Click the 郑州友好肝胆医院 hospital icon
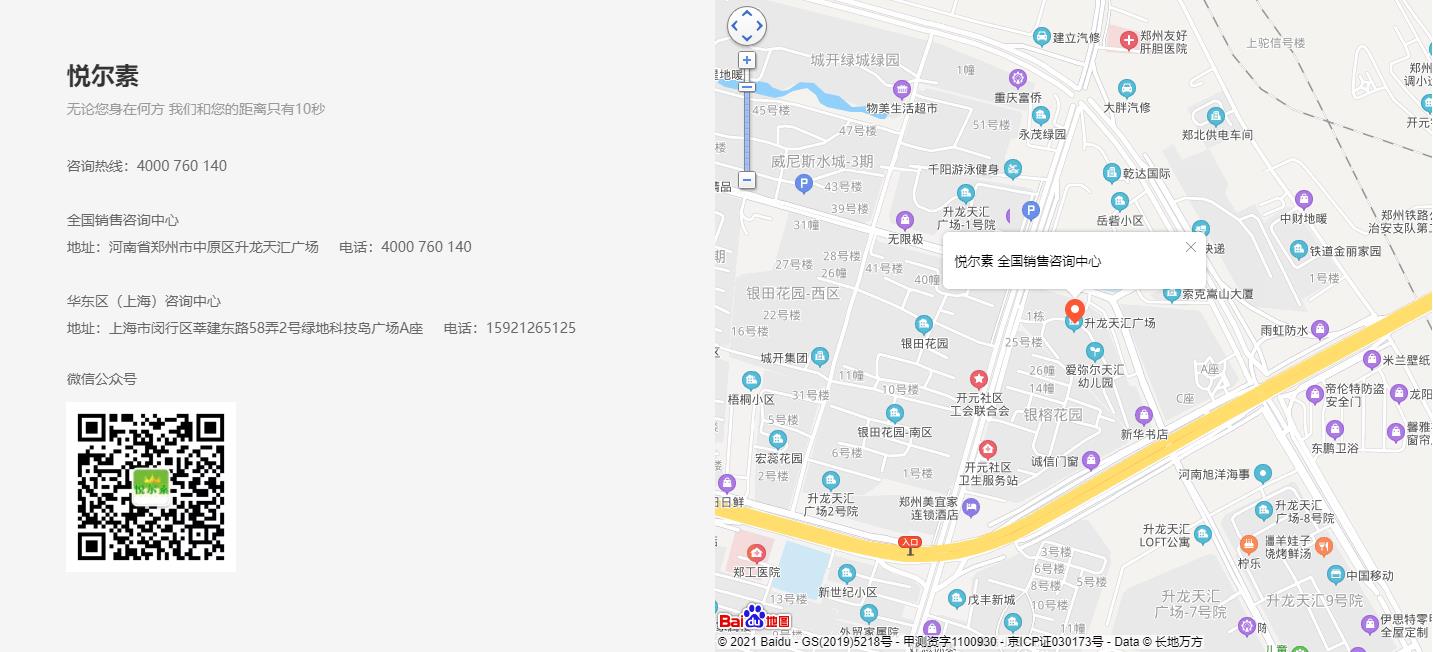 pos(1129,40)
